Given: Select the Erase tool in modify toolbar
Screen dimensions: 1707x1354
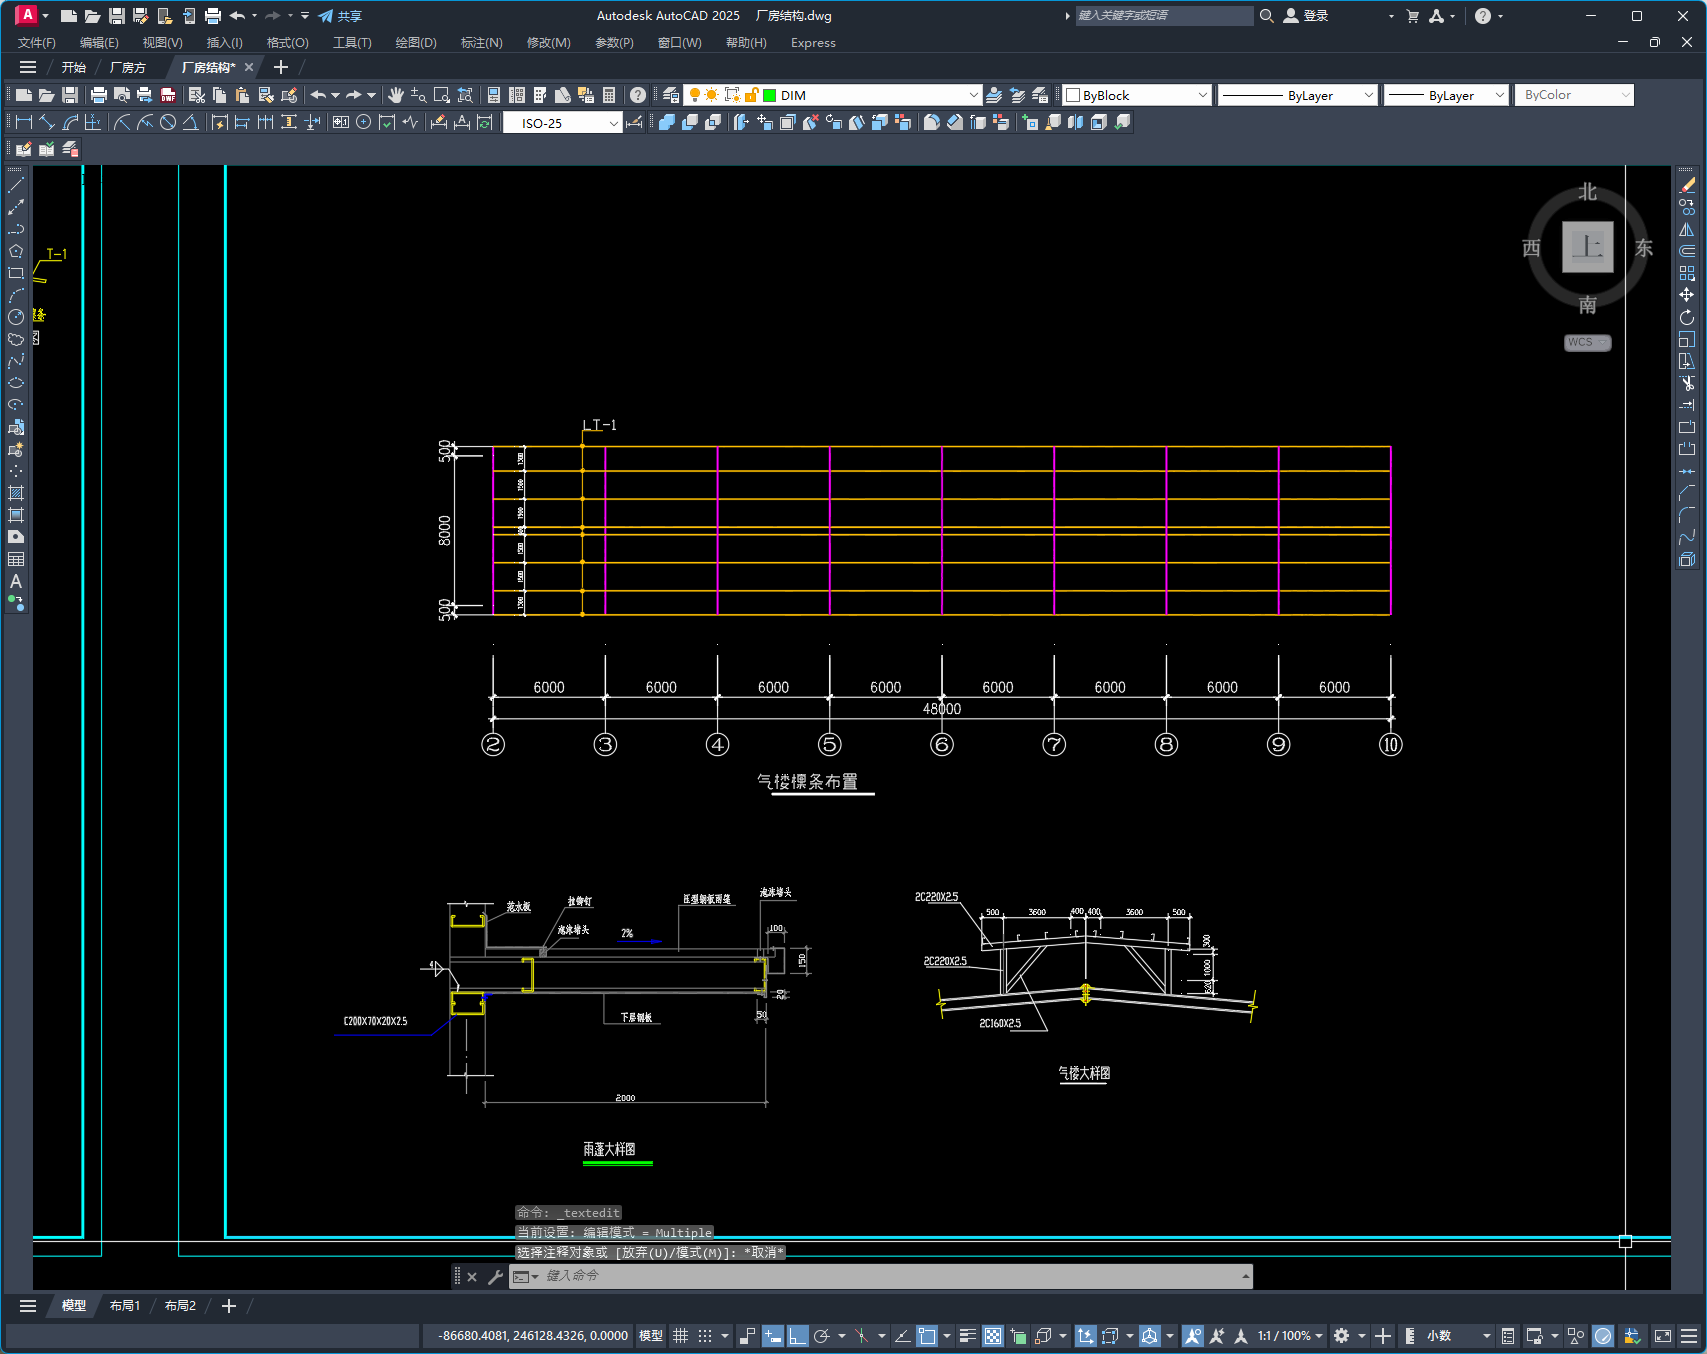Looking at the screenshot, I should click(1687, 185).
